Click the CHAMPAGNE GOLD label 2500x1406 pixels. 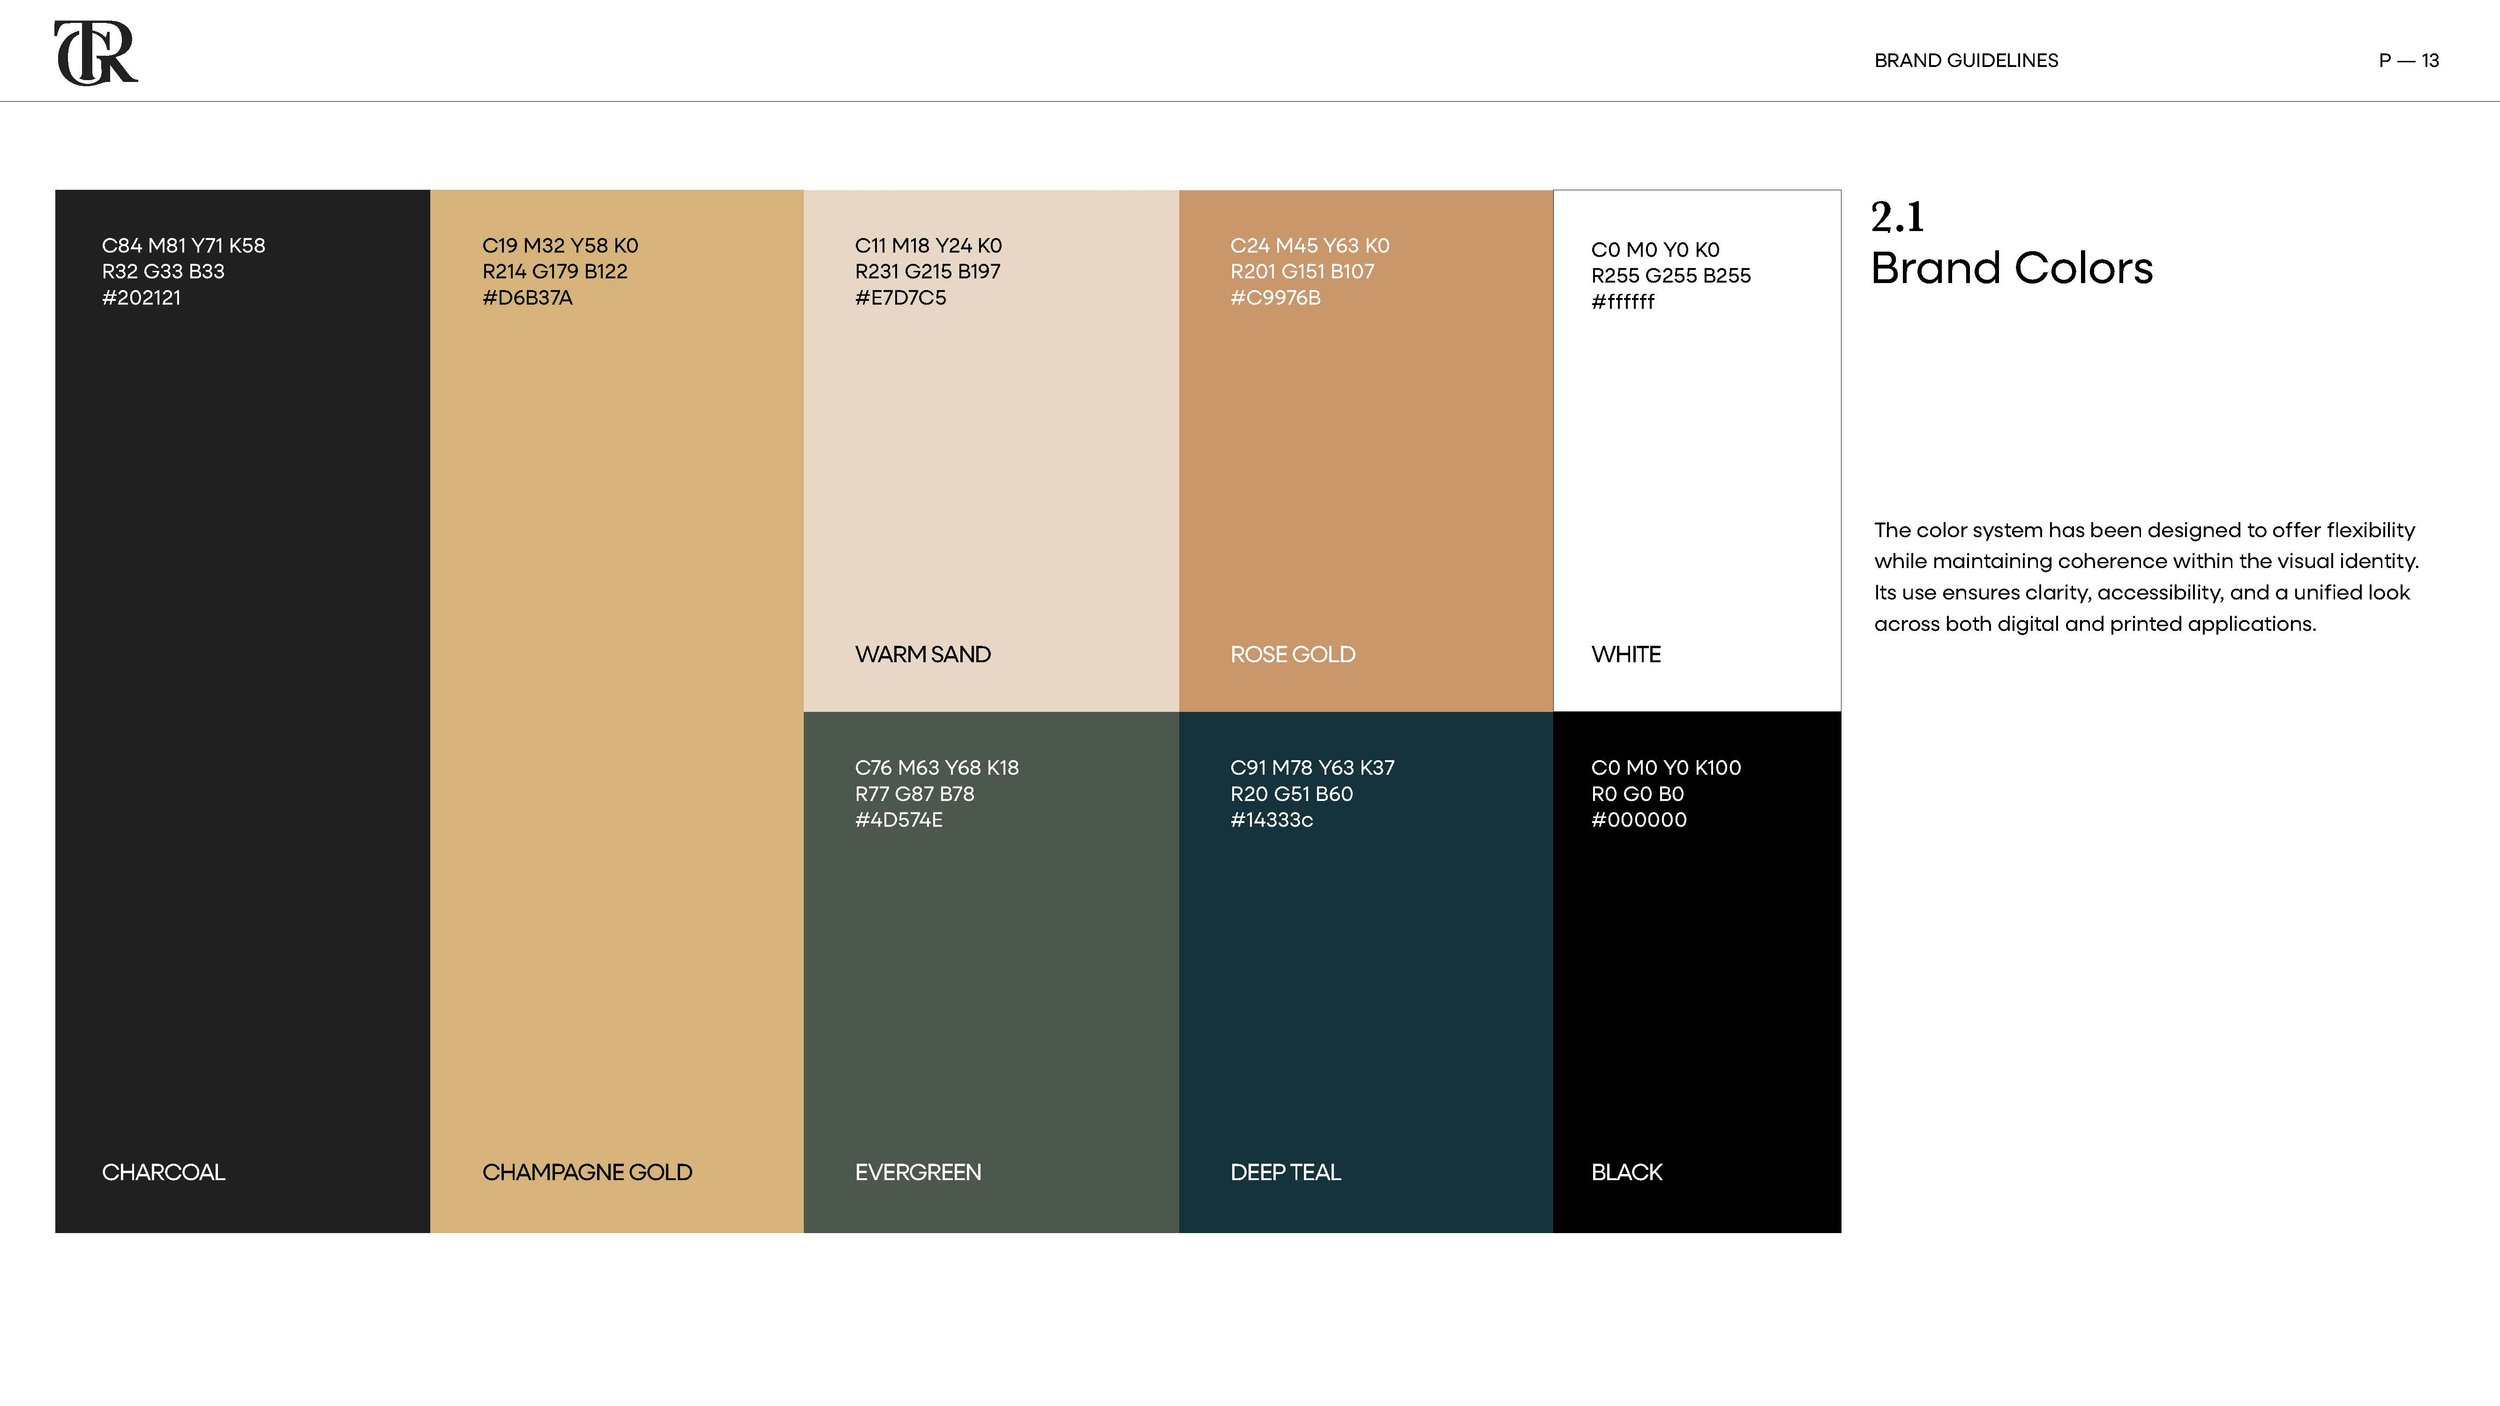587,1172
